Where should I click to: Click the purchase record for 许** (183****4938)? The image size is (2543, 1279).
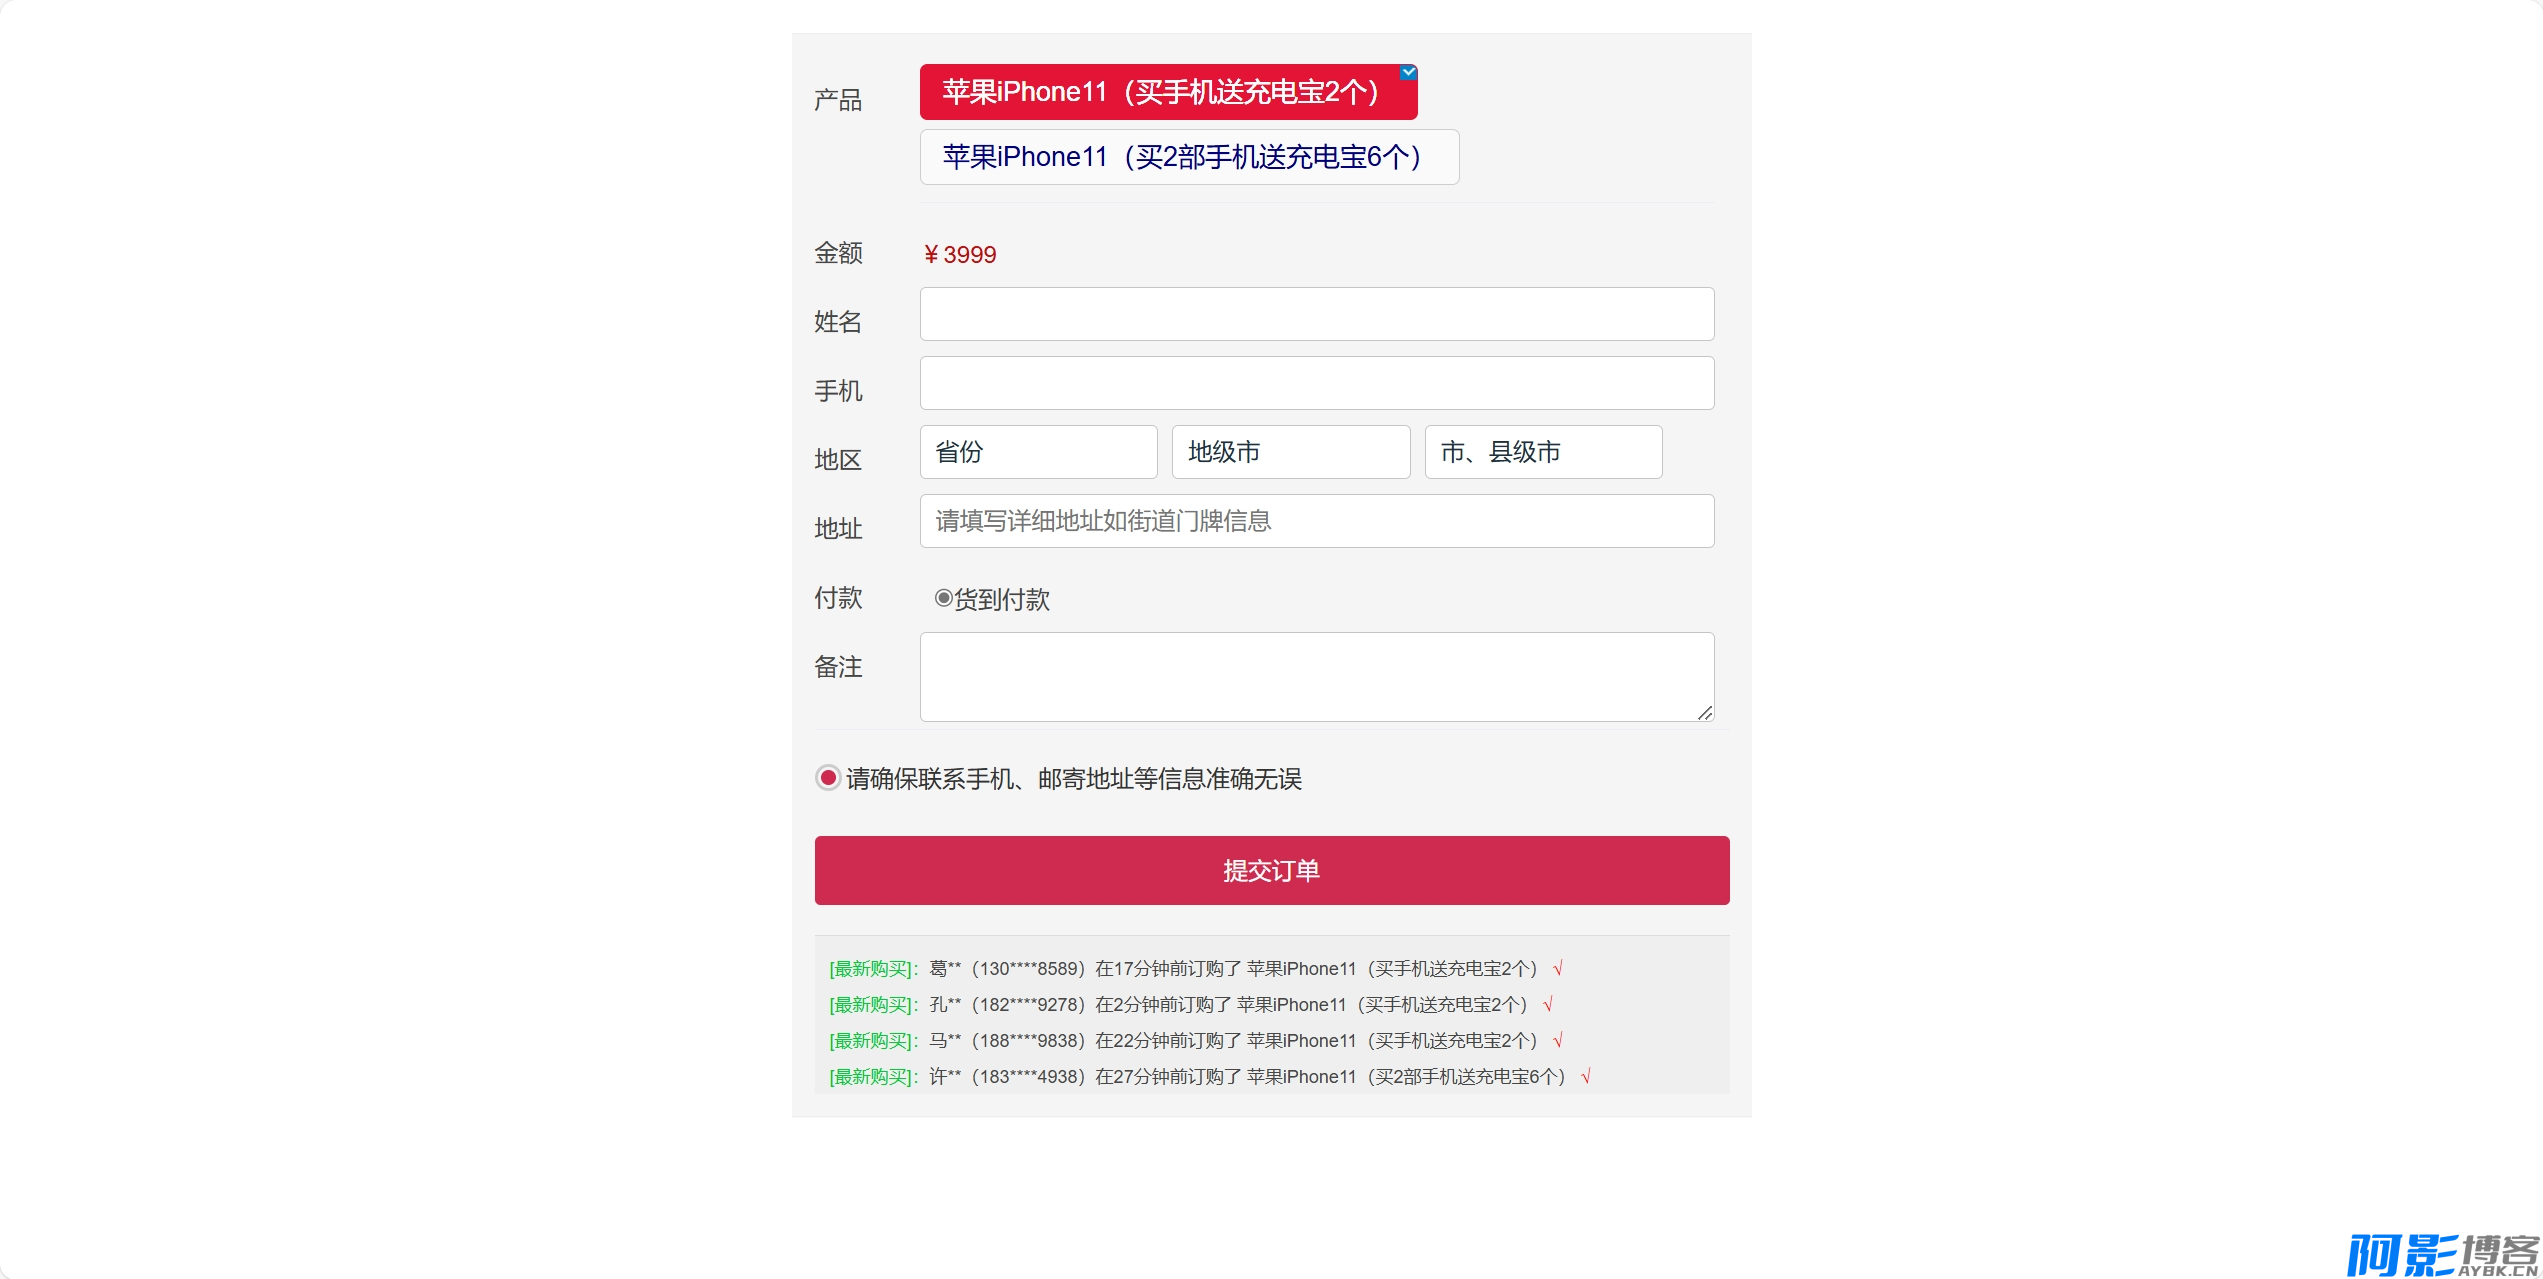click(1210, 1076)
